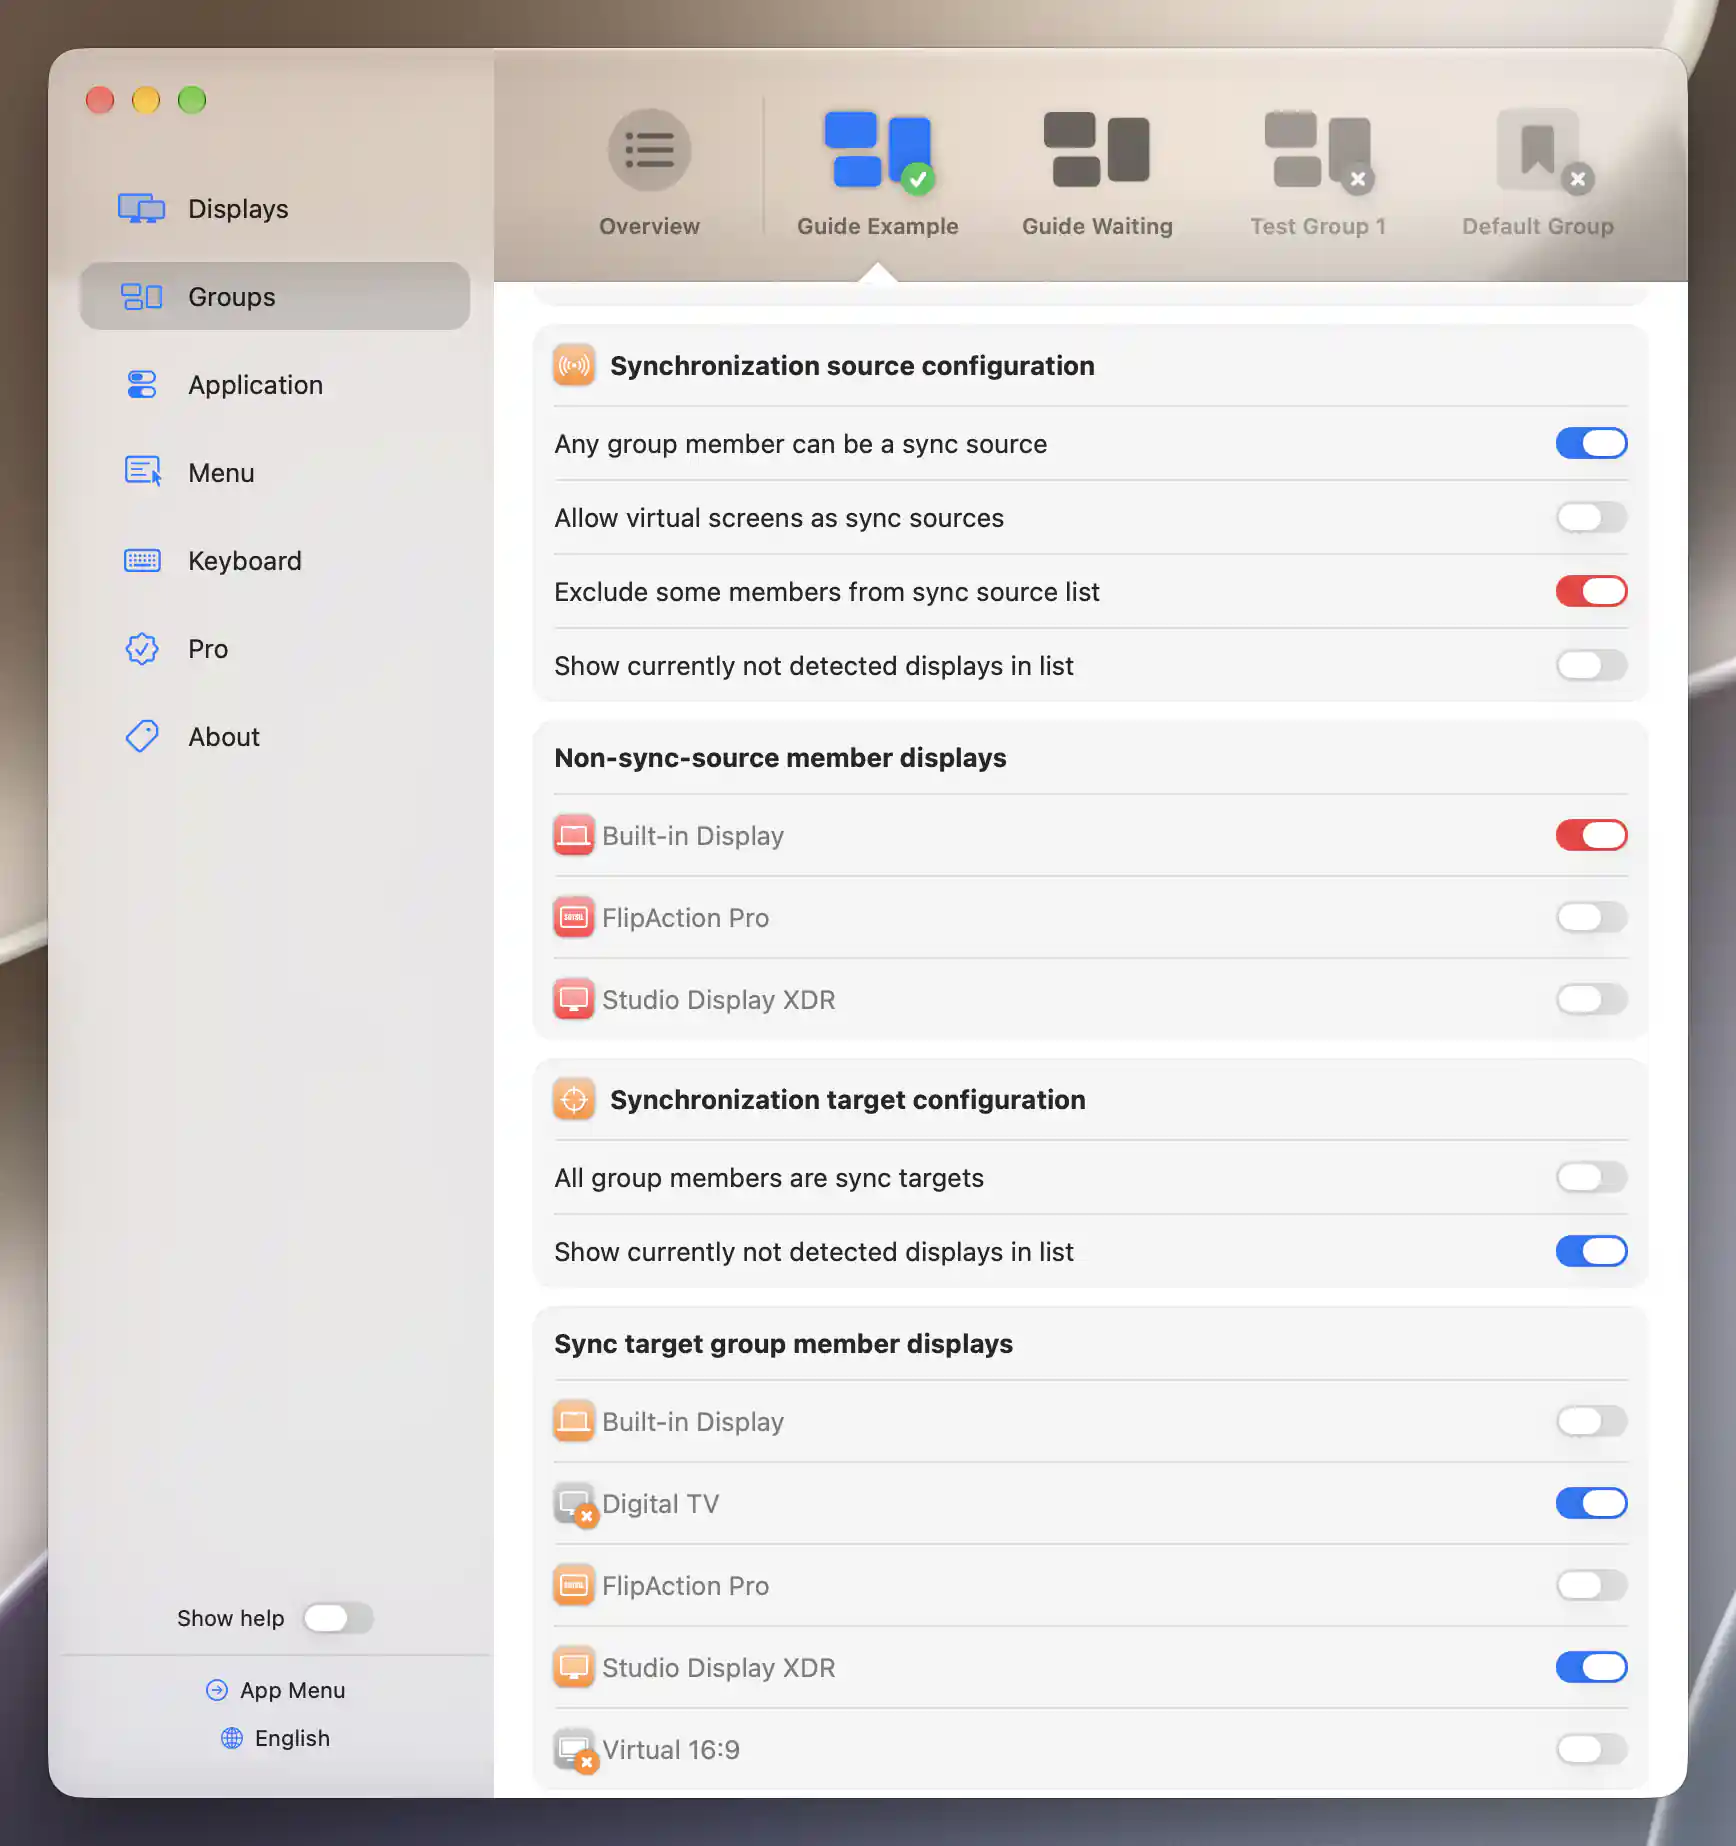Enable FlipAction Pro as sync target

point(1591,1586)
